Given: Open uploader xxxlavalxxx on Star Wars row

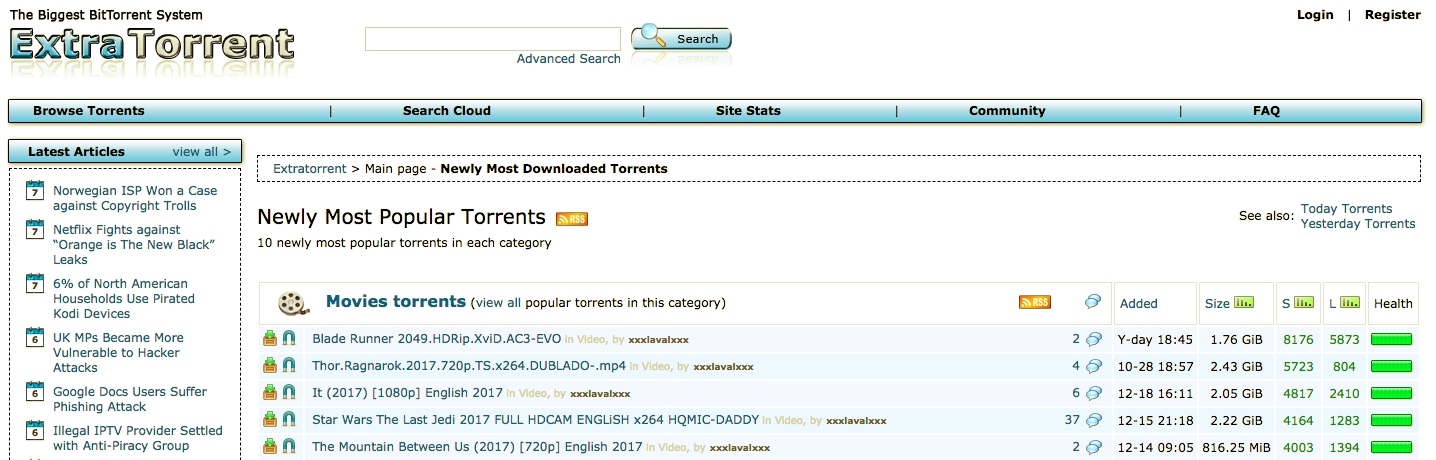Looking at the screenshot, I should click(856, 421).
